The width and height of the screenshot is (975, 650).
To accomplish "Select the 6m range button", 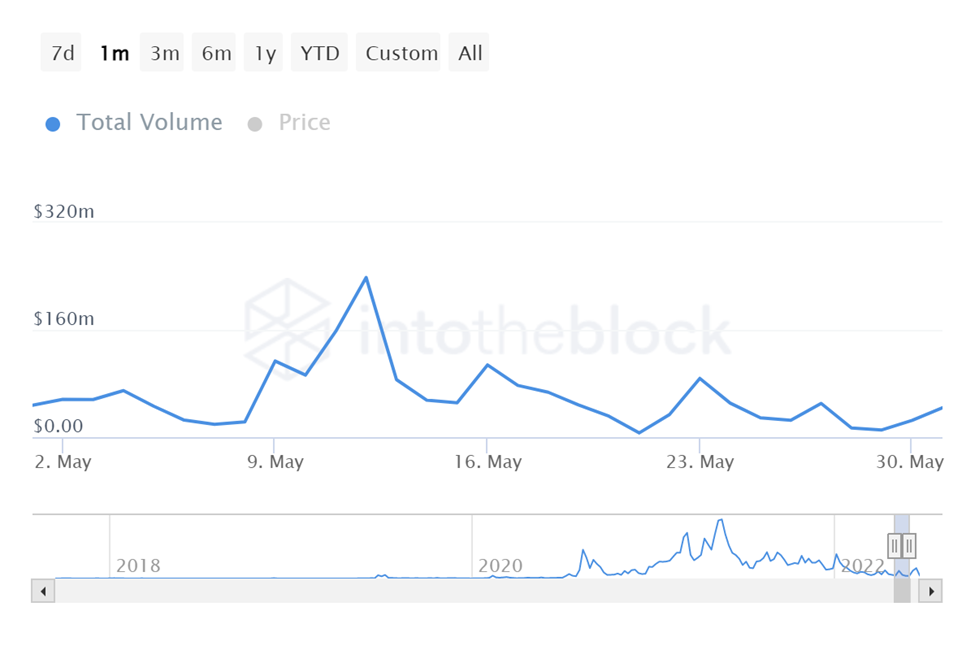I will [216, 53].
